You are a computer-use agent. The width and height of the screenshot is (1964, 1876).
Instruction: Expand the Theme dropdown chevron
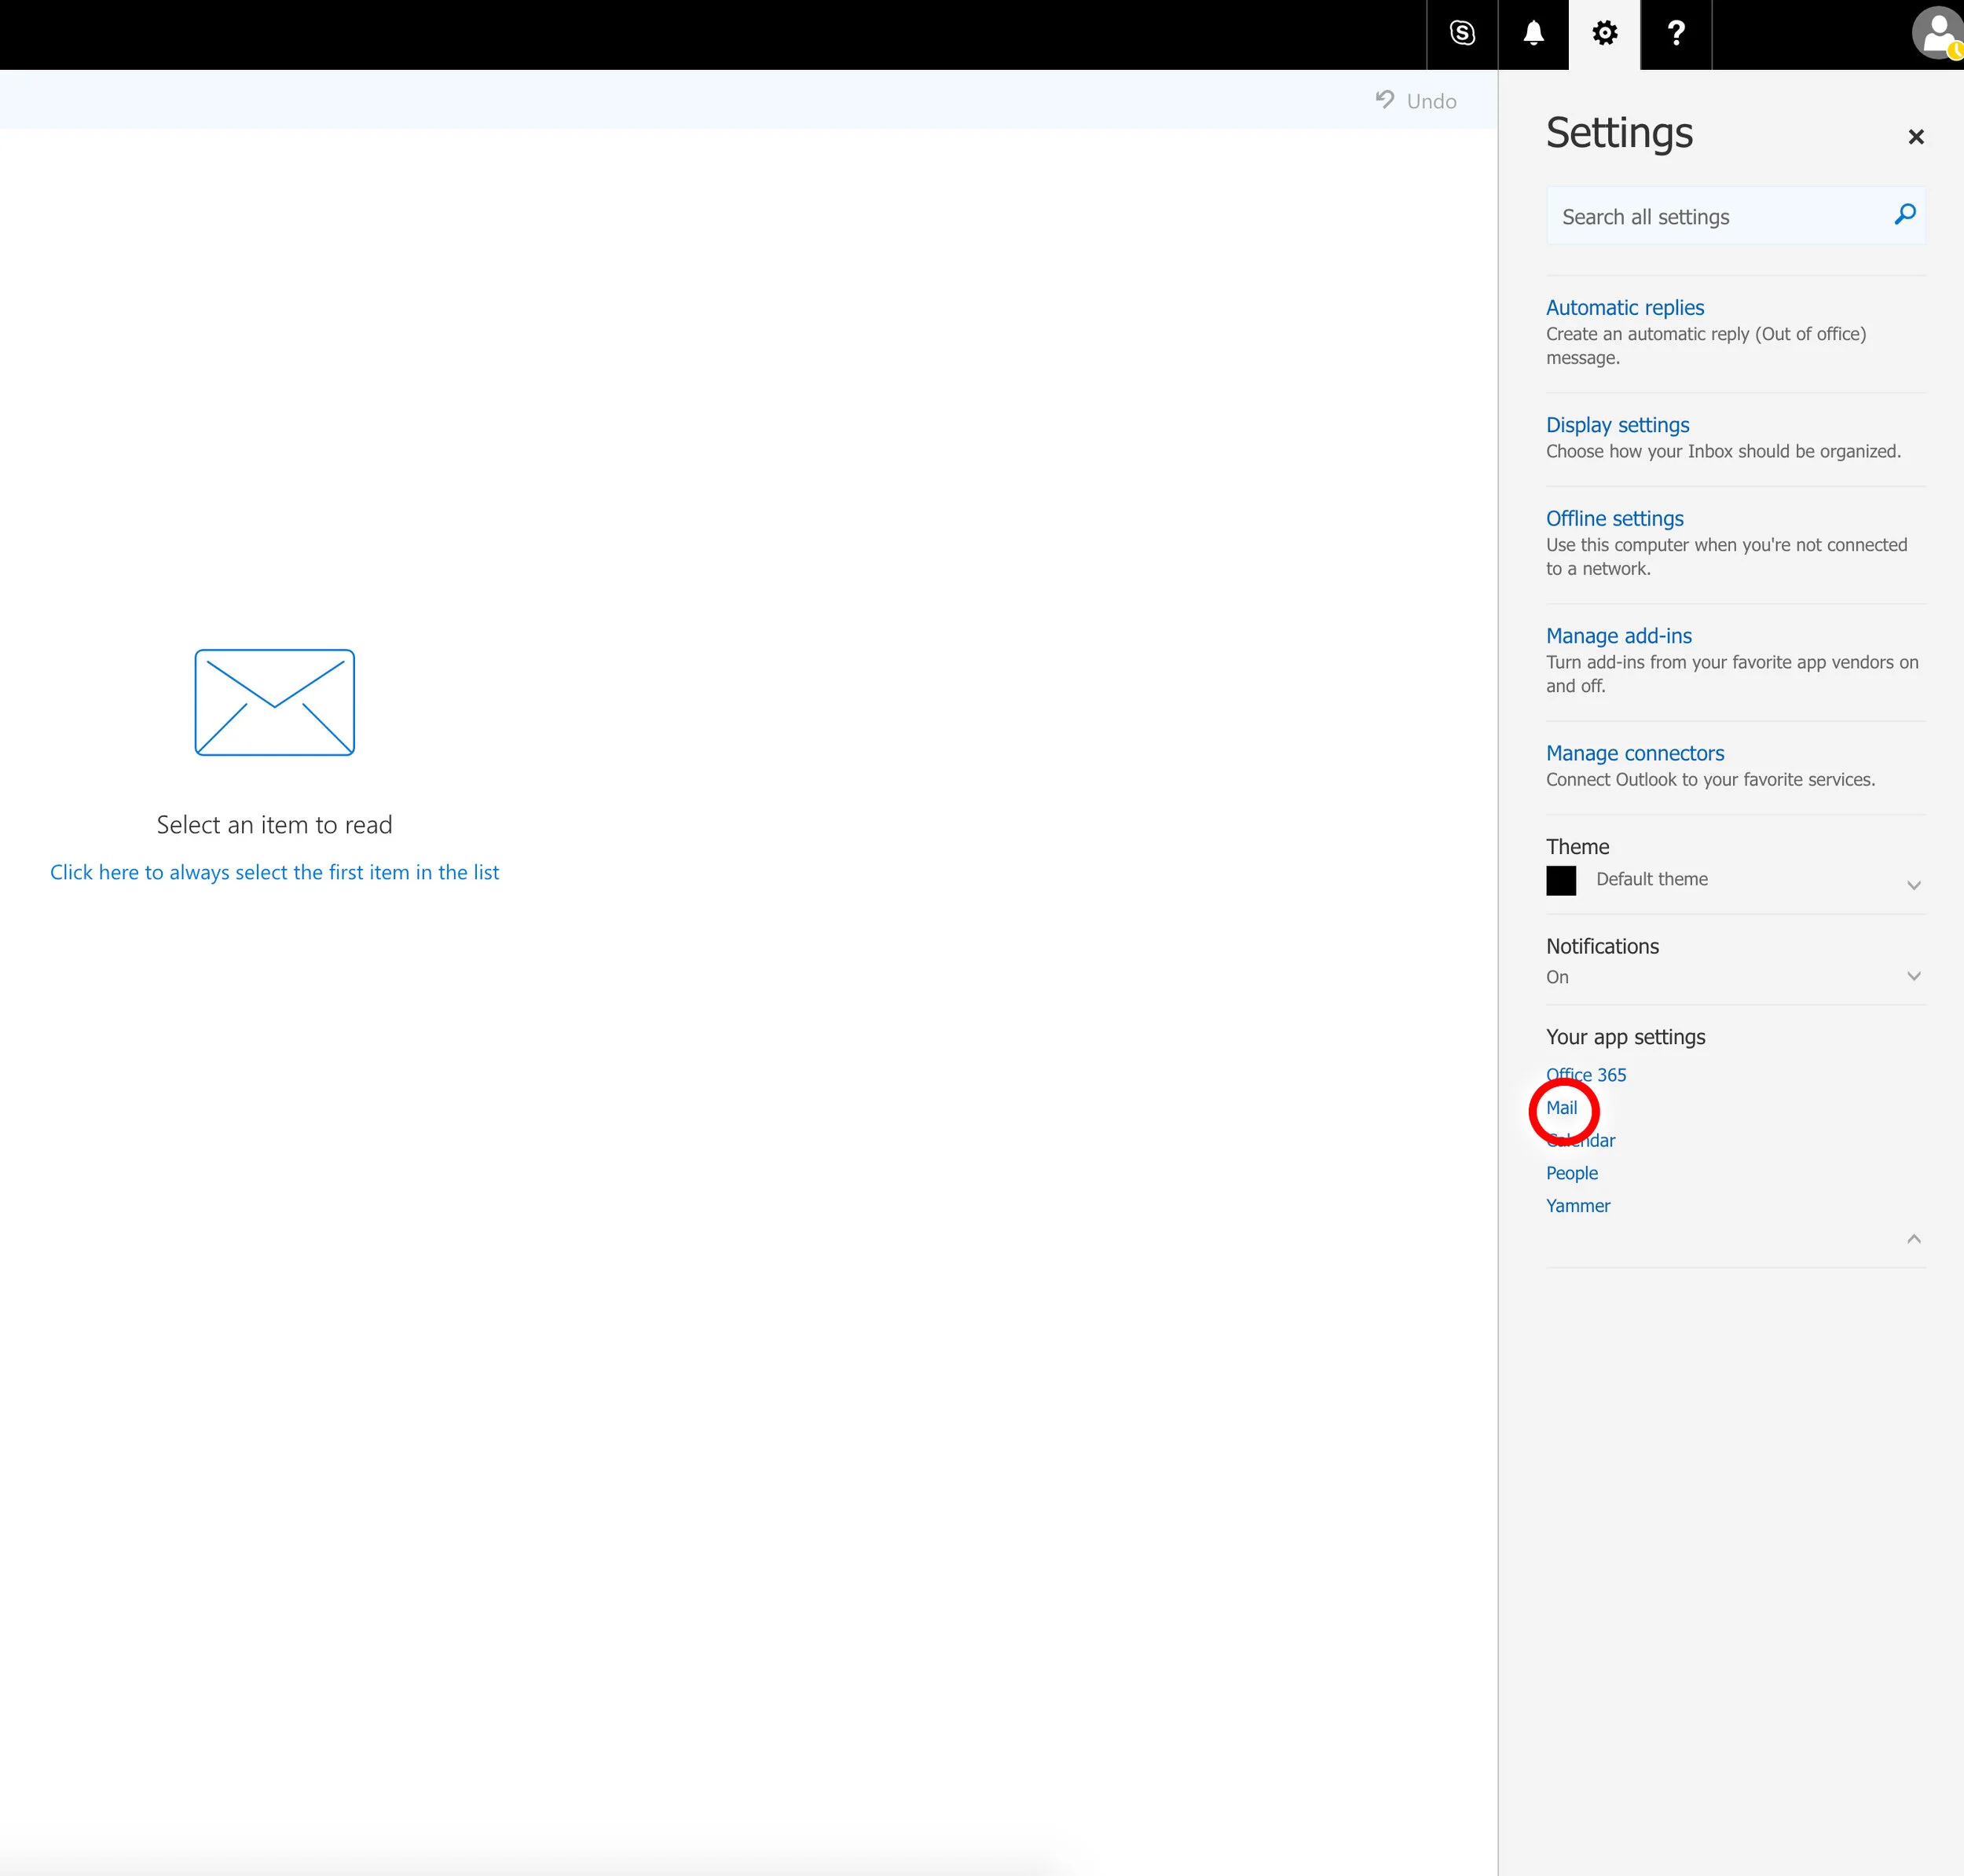pos(1913,885)
